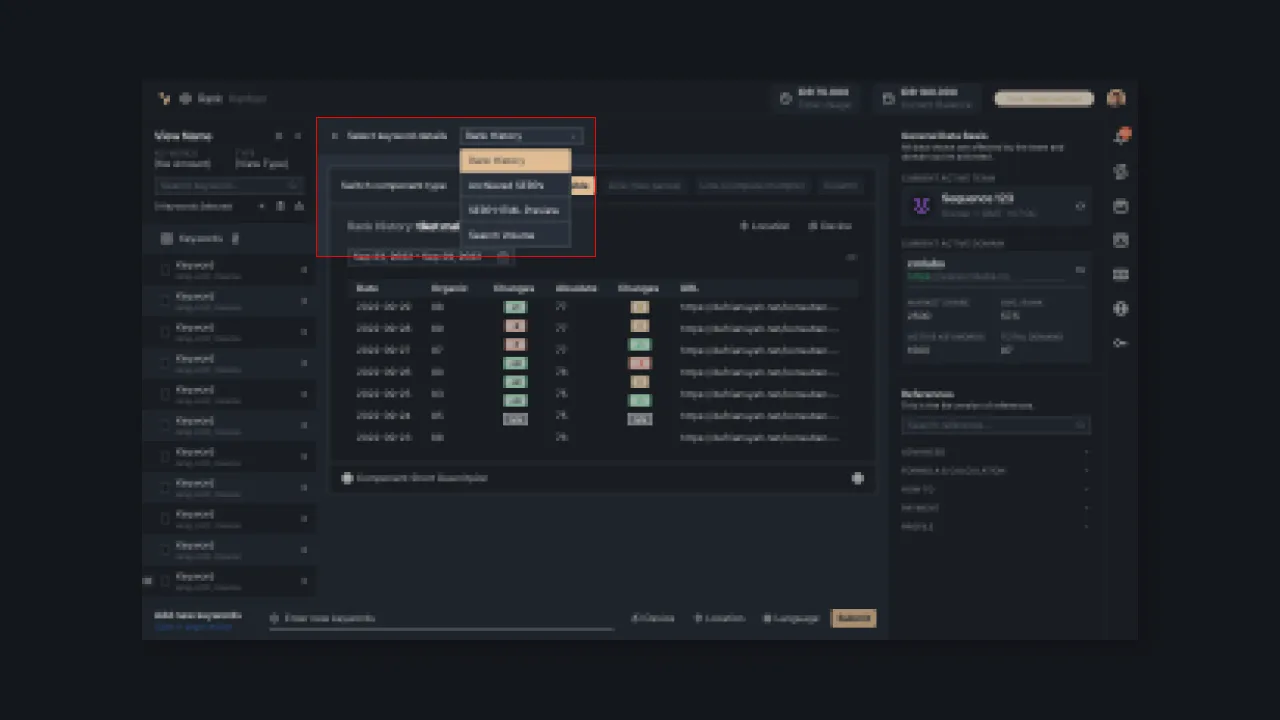
Task: Expand the FORMULA & CALCULATION section
Action: 995,470
